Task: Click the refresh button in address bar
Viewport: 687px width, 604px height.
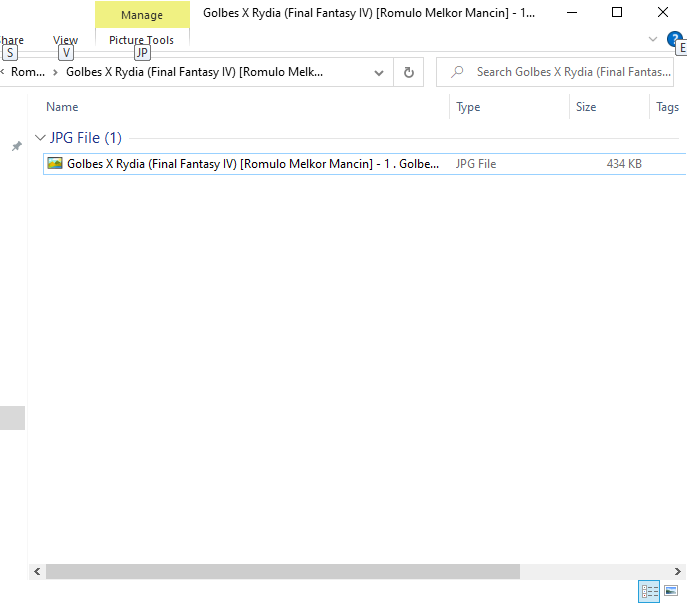Action: (408, 72)
